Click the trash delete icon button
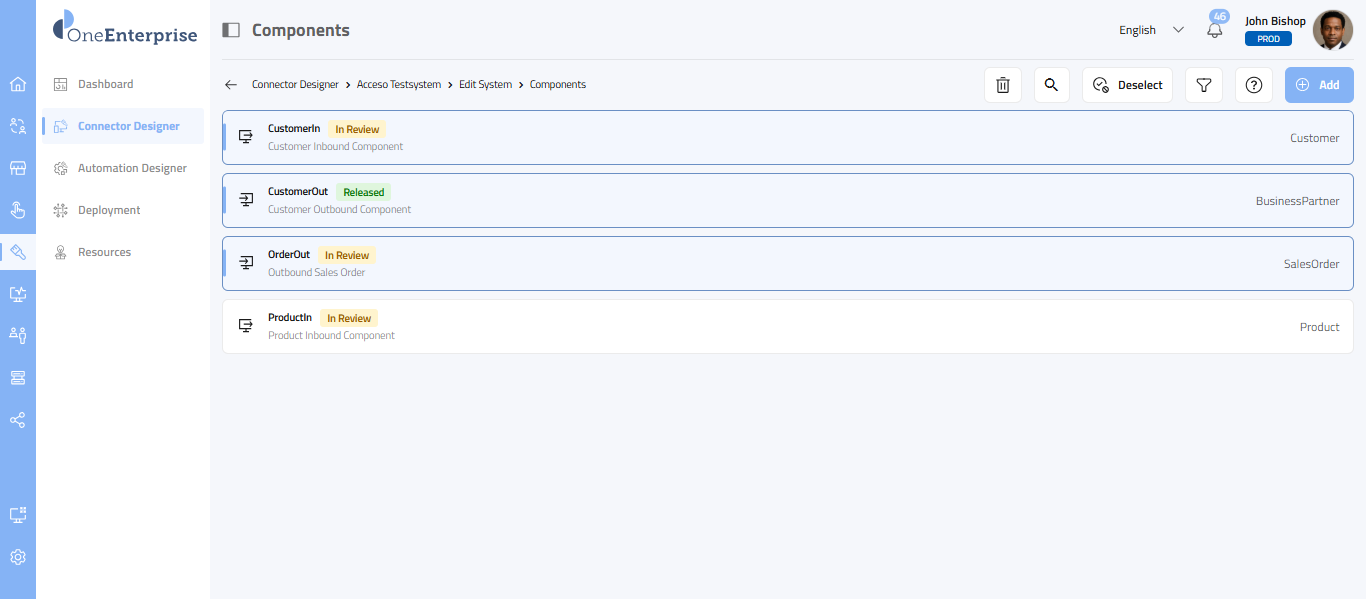The height and width of the screenshot is (599, 1366). (x=1003, y=85)
